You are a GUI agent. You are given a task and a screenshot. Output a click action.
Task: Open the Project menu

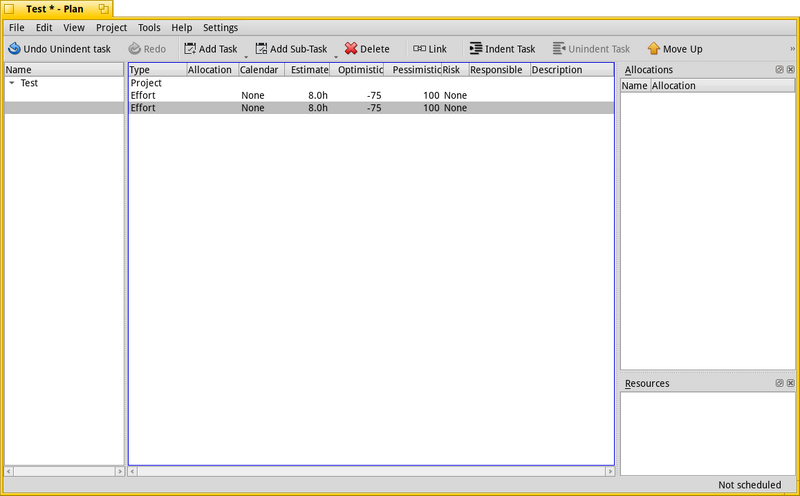tap(111, 28)
